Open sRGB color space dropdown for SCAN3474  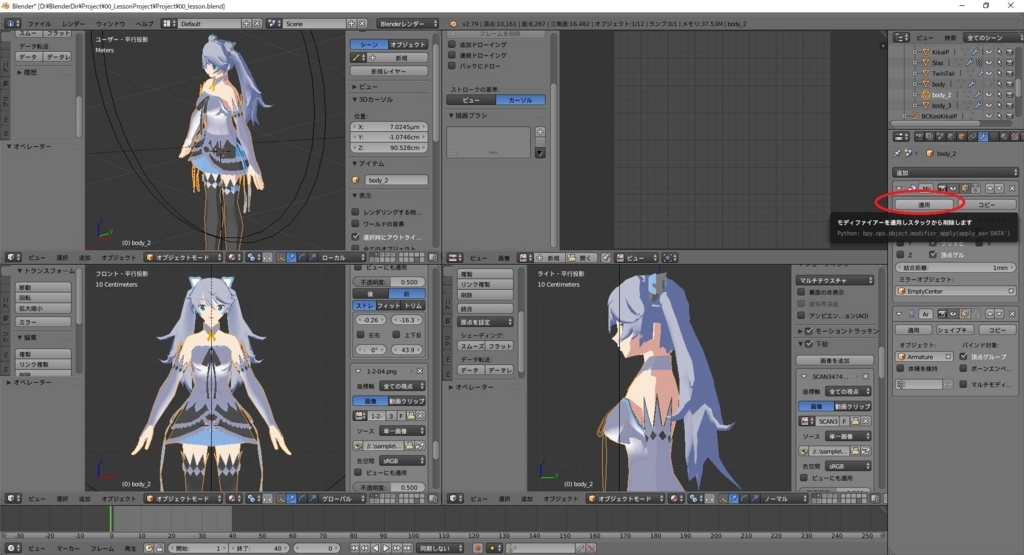click(848, 466)
